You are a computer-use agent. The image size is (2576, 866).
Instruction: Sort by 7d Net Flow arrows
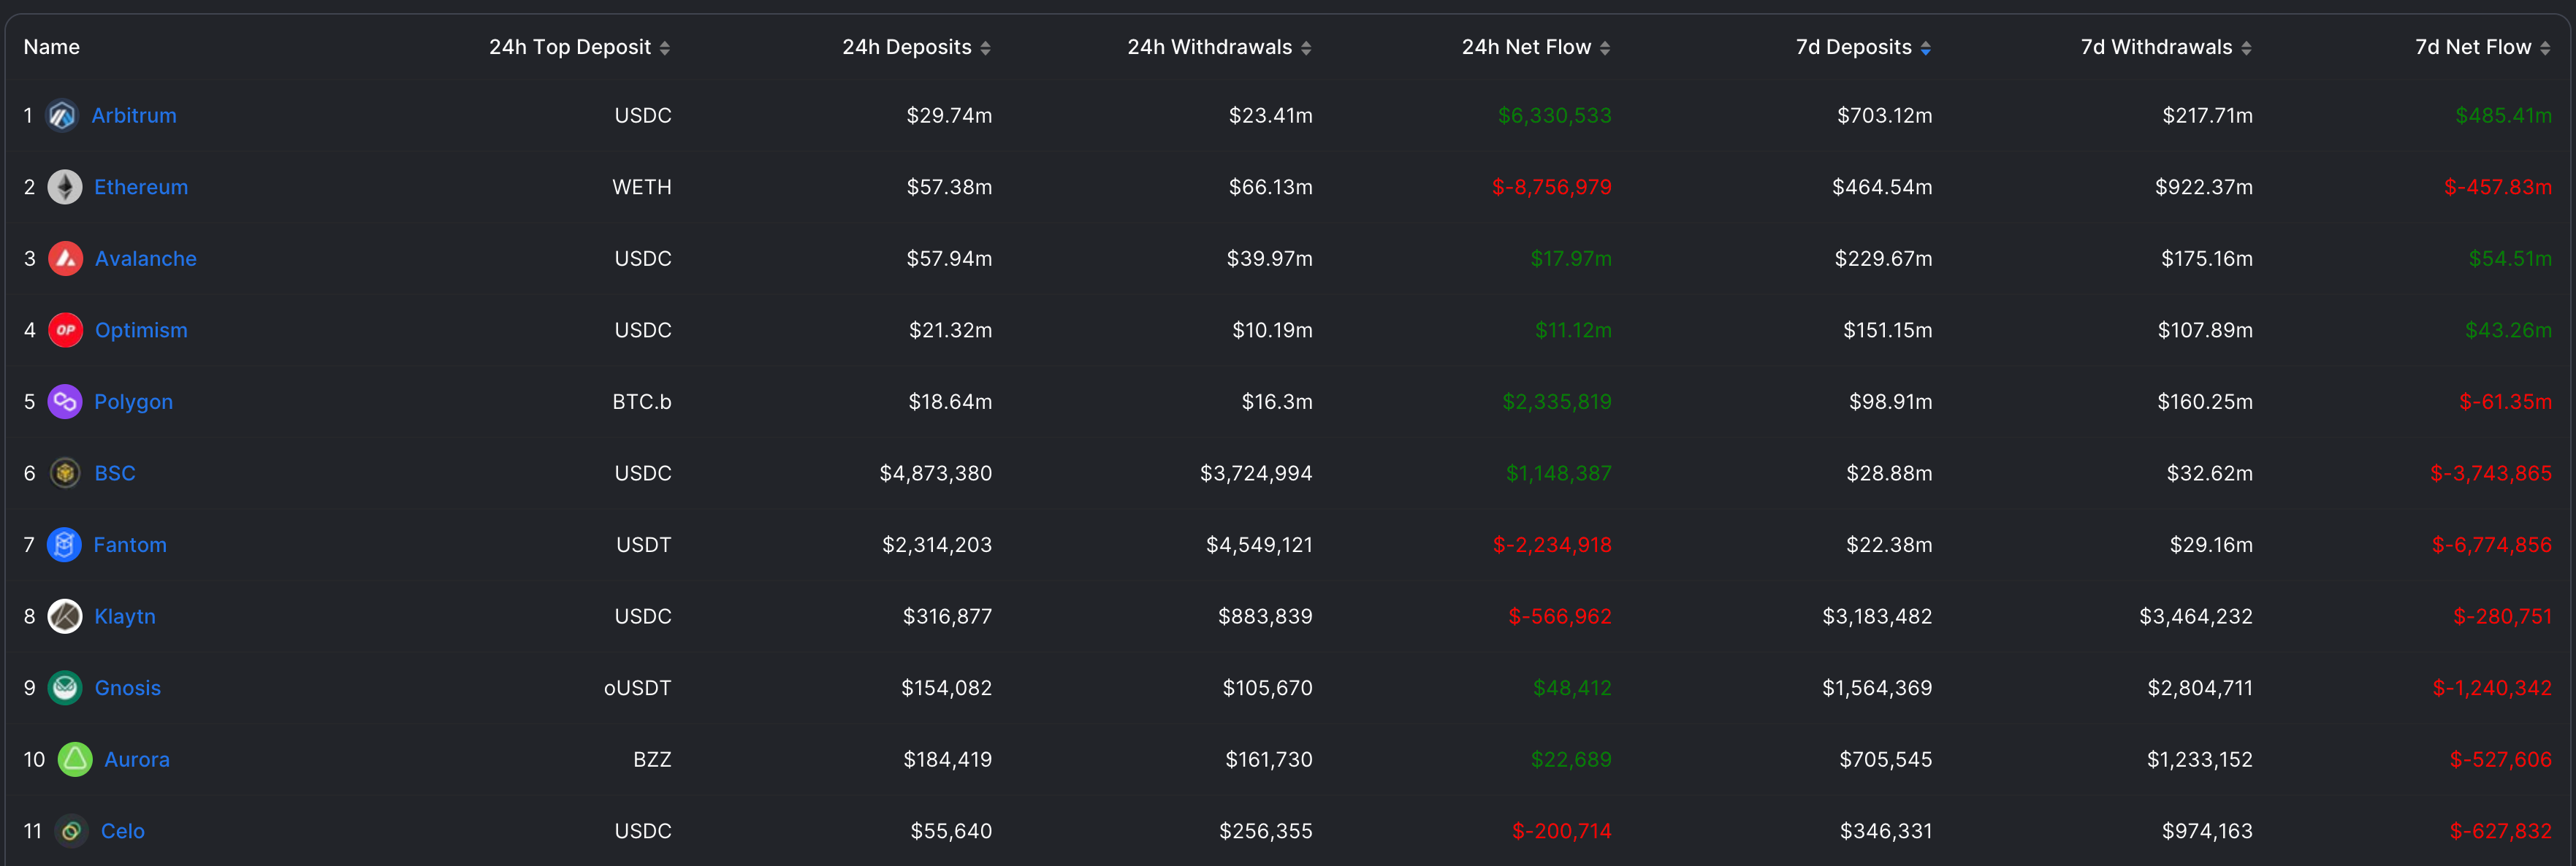pyautogui.click(x=2545, y=48)
